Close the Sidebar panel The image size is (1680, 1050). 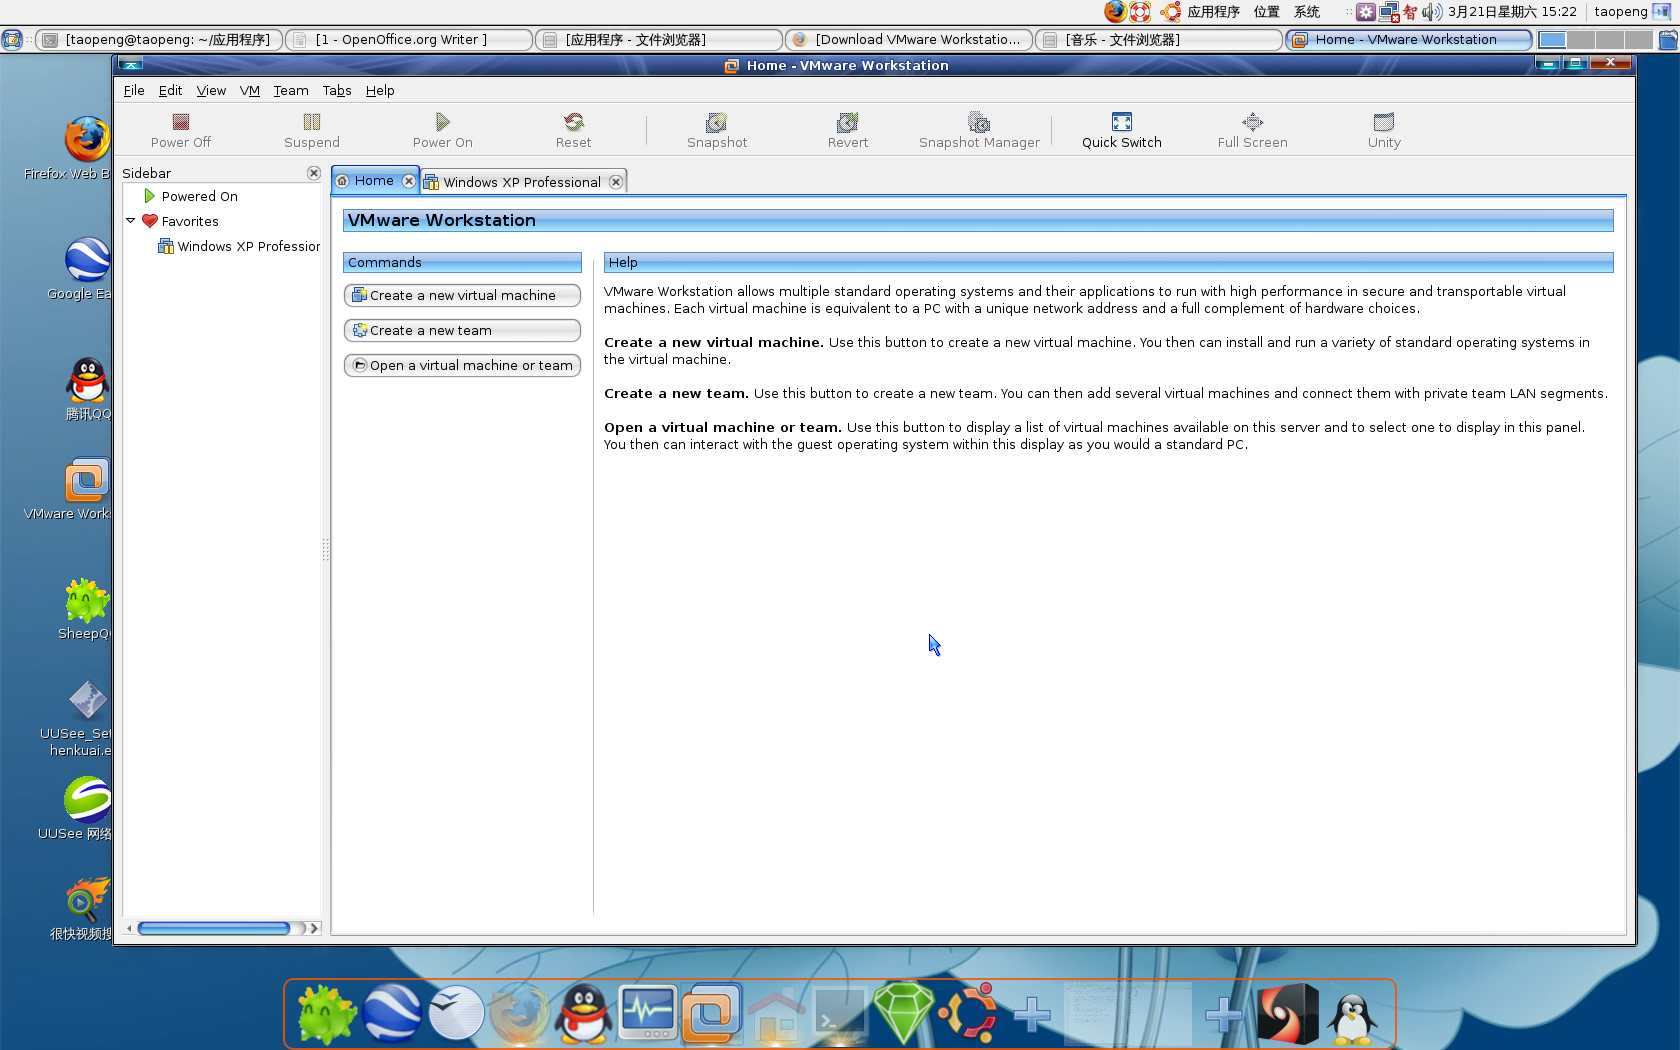click(x=314, y=173)
